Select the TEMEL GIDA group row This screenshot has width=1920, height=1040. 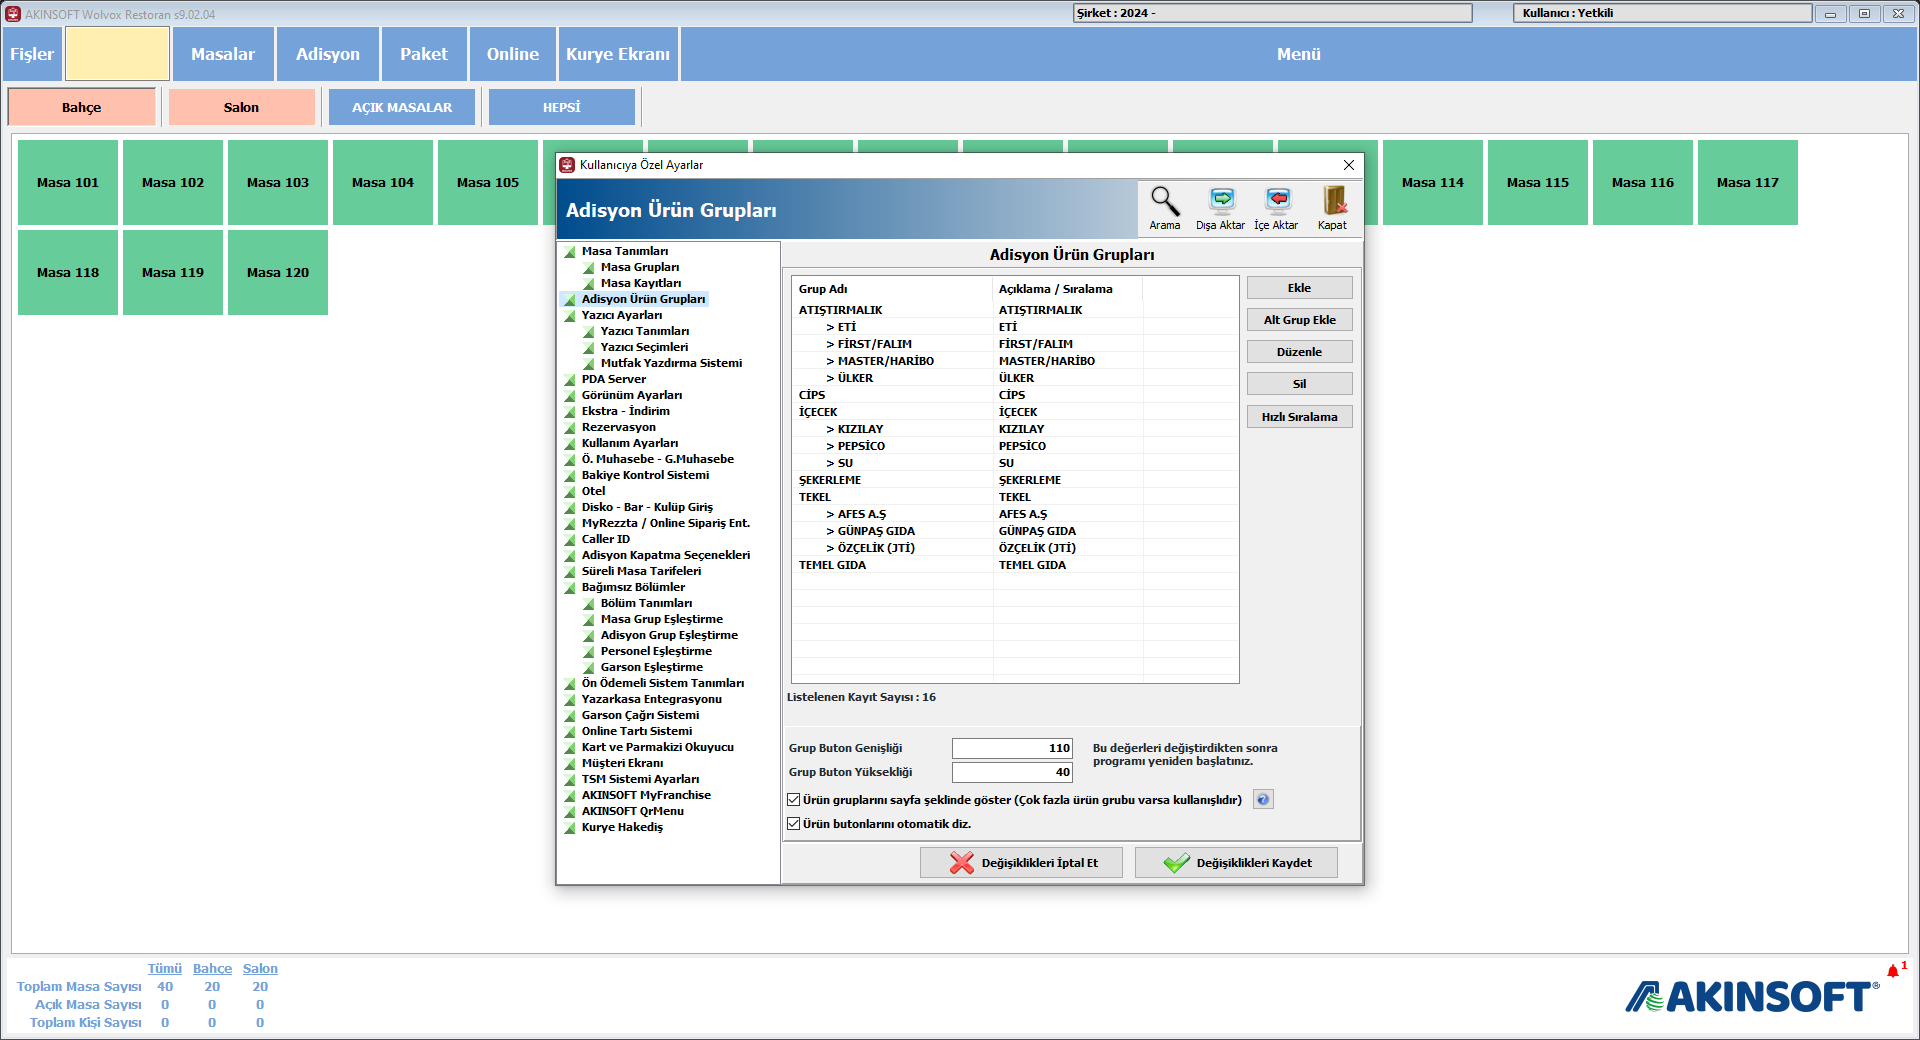pos(1015,565)
